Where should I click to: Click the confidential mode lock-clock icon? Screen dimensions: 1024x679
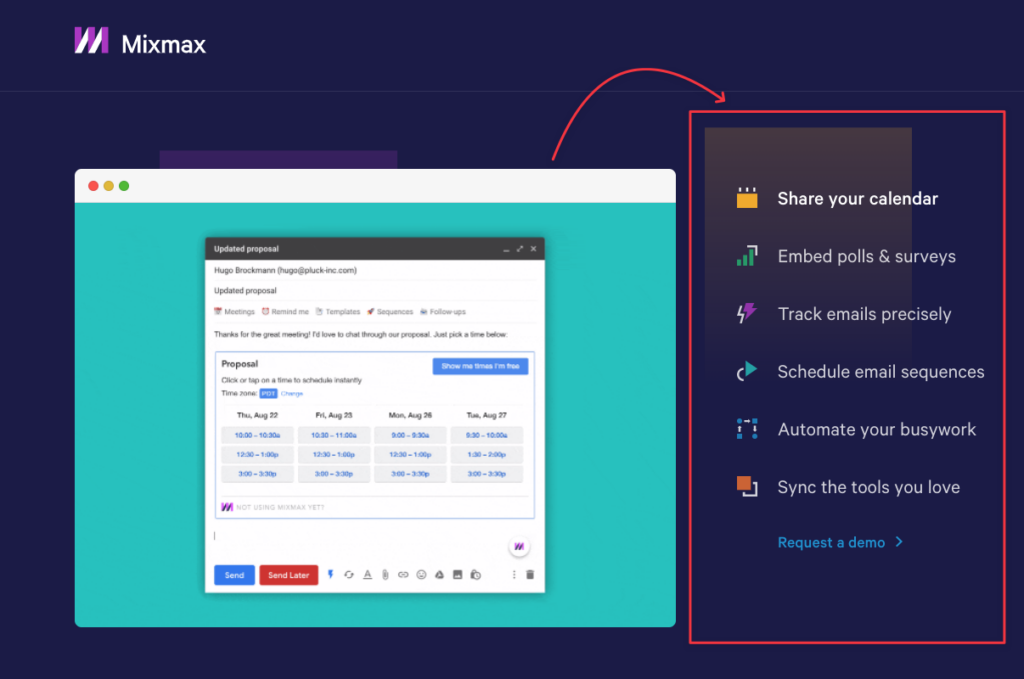[475, 575]
